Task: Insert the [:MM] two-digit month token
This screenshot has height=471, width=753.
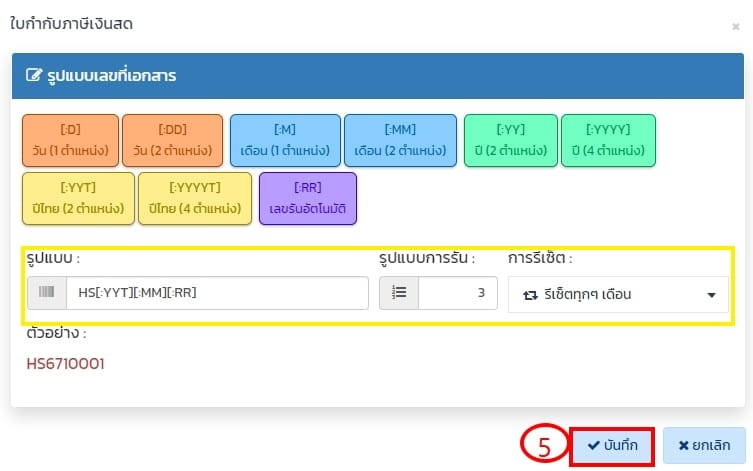Action: click(400, 140)
